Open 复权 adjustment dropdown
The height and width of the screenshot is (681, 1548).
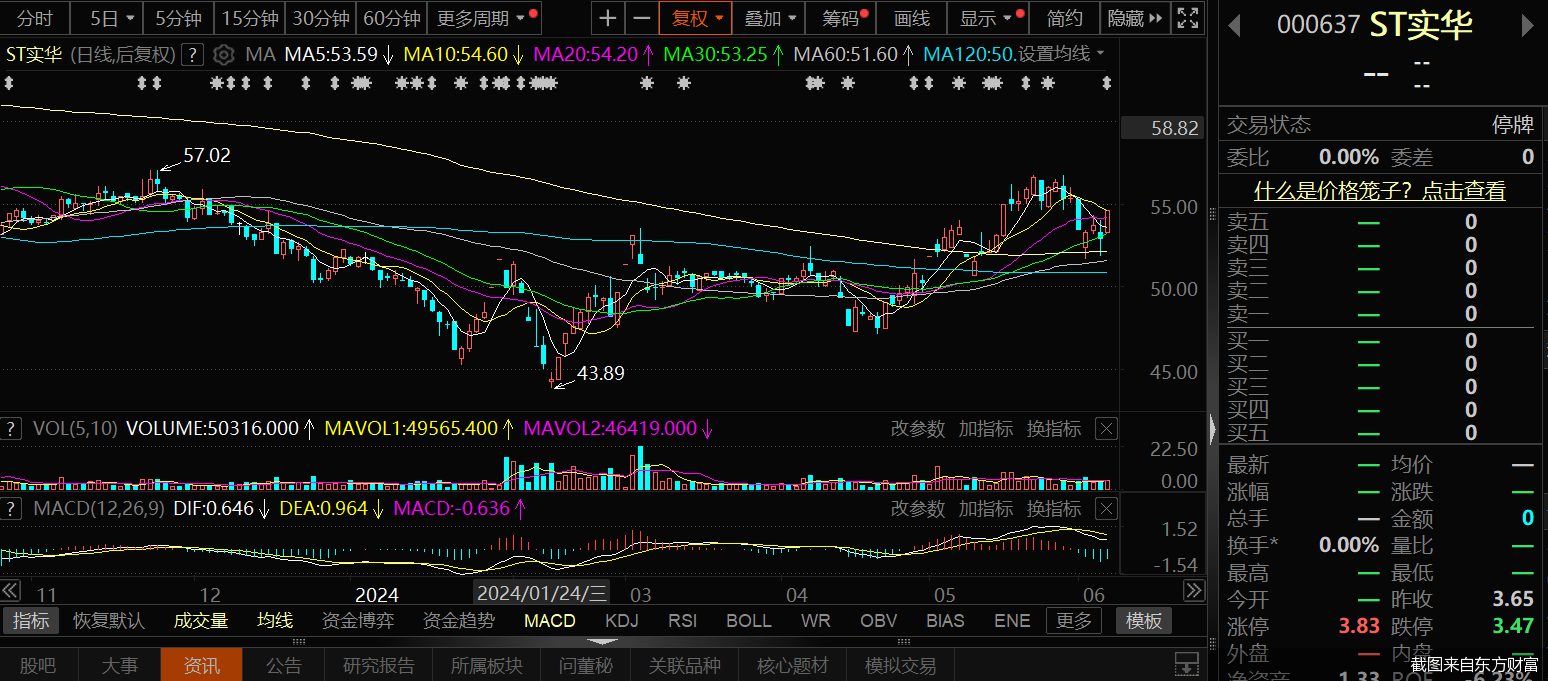click(696, 18)
